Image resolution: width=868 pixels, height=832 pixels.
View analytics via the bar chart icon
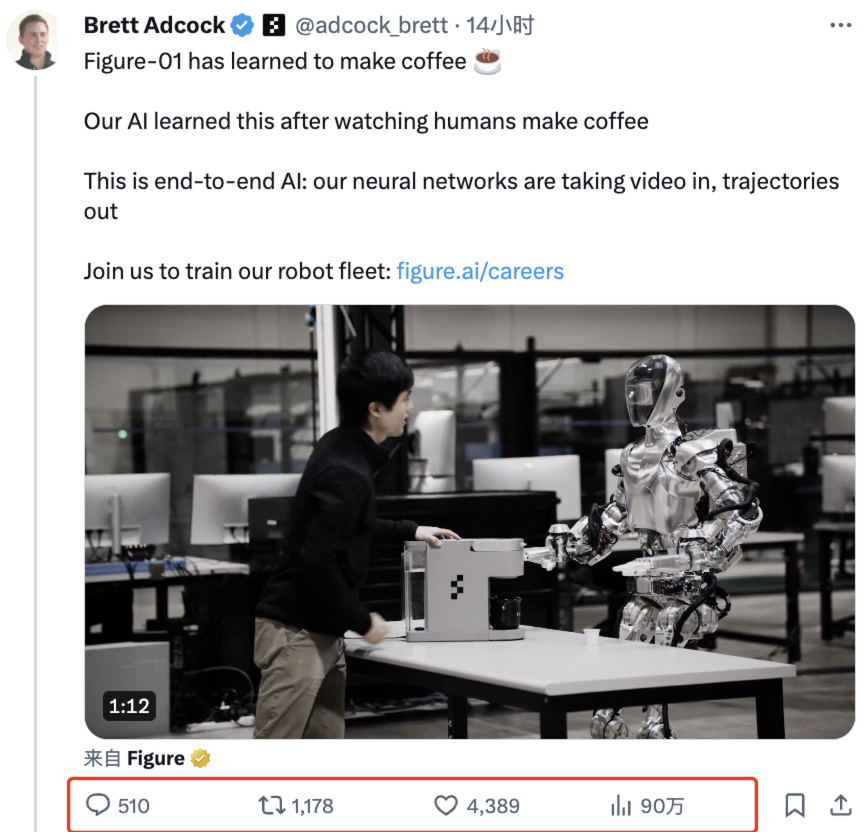621,805
